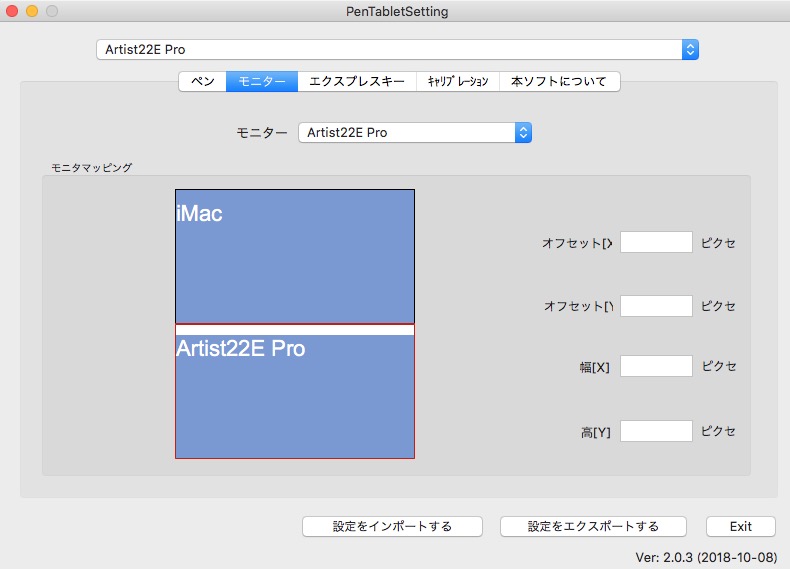790x569 pixels.
Task: Open the 本ソフトについて tab
Action: coord(559,81)
